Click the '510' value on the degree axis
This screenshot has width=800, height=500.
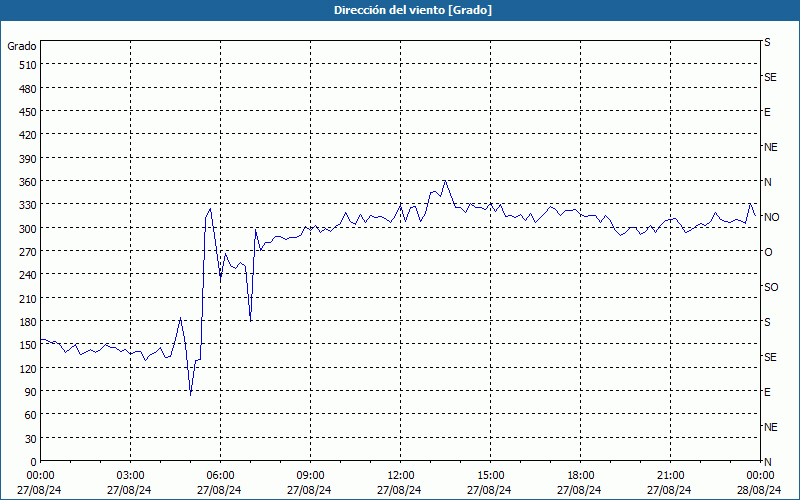[x=28, y=65]
